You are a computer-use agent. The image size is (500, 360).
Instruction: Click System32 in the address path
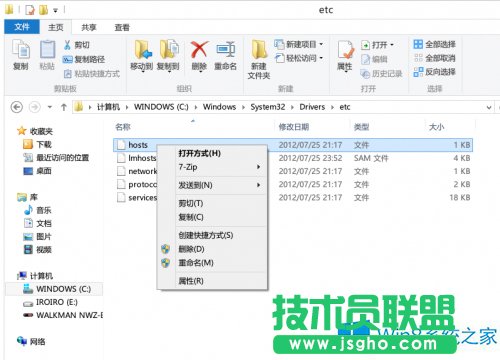268,107
